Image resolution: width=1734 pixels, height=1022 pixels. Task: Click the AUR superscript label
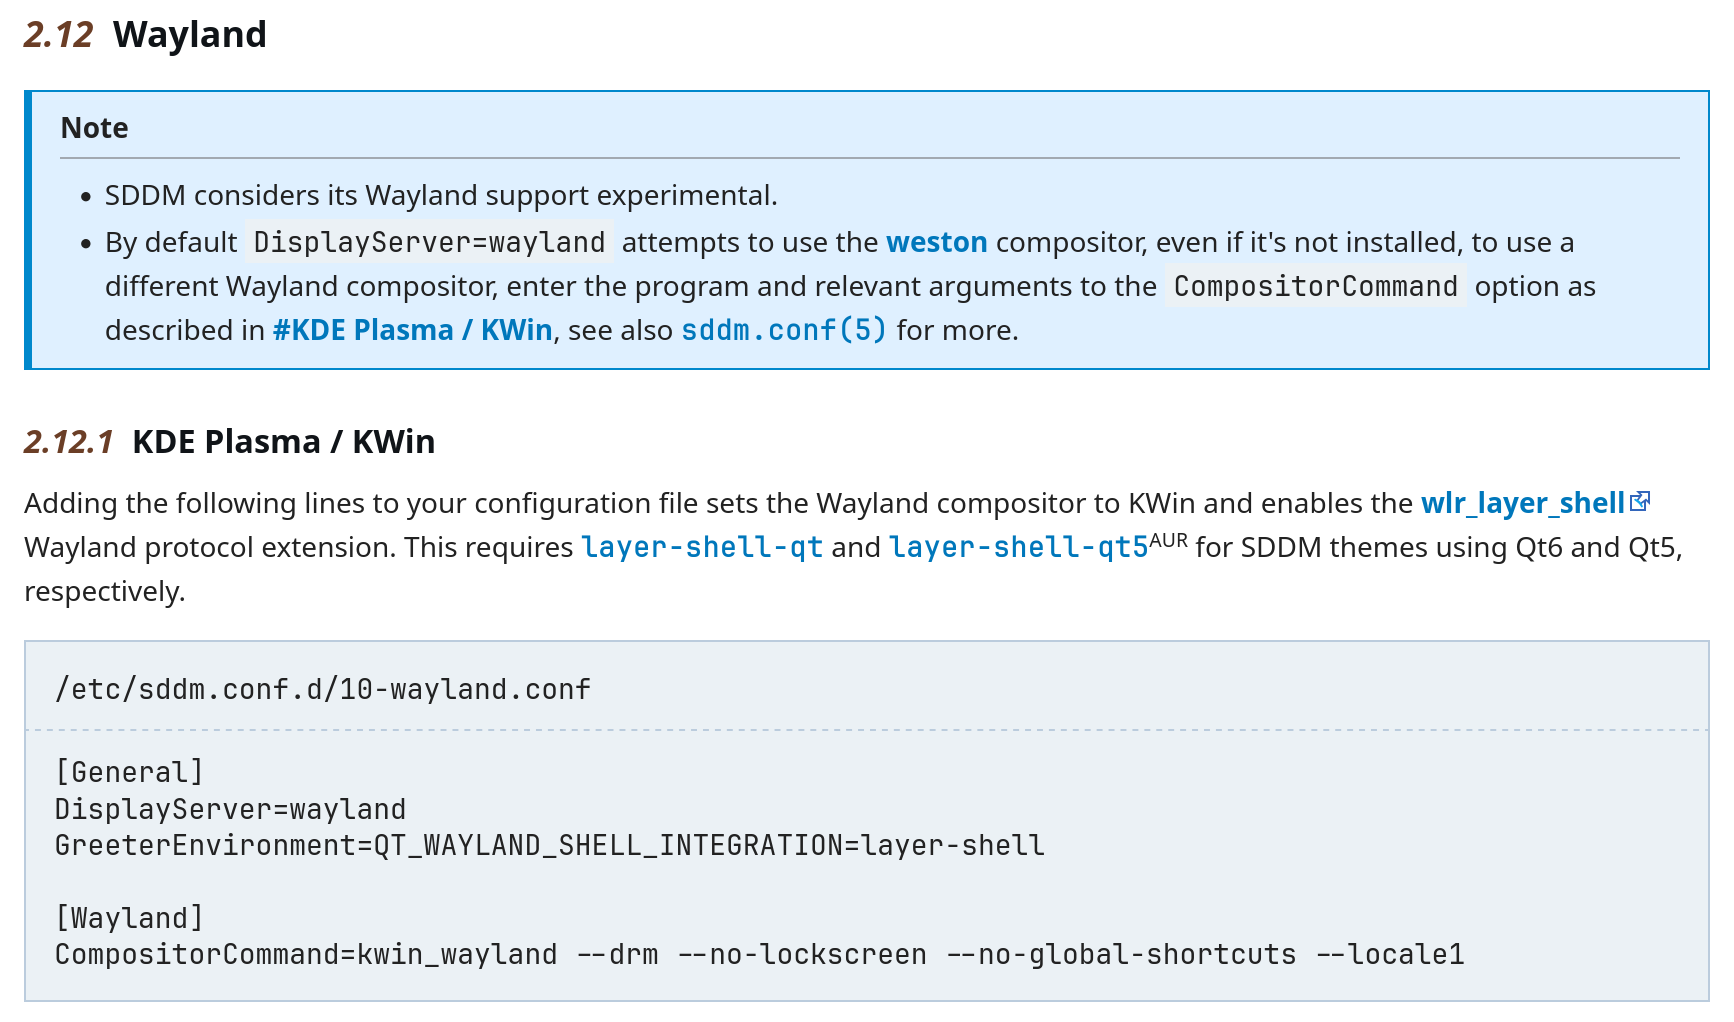[x=1169, y=541]
